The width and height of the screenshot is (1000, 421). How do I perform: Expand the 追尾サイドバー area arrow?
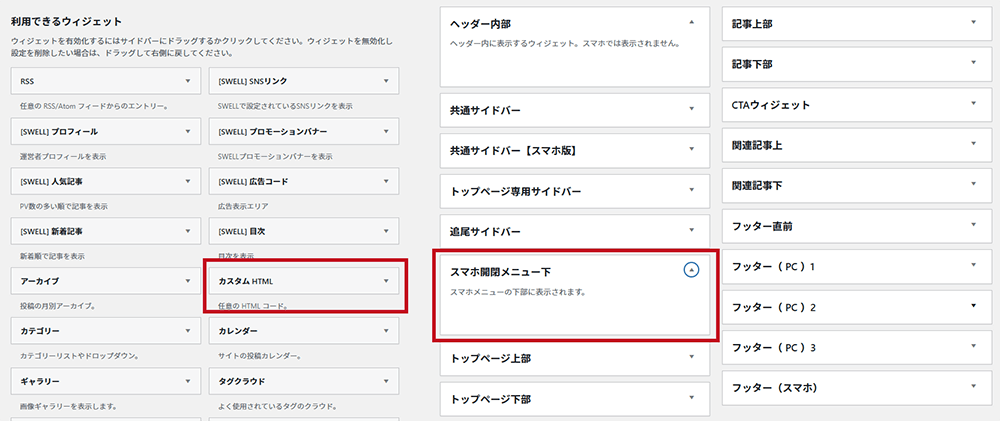pos(691,230)
